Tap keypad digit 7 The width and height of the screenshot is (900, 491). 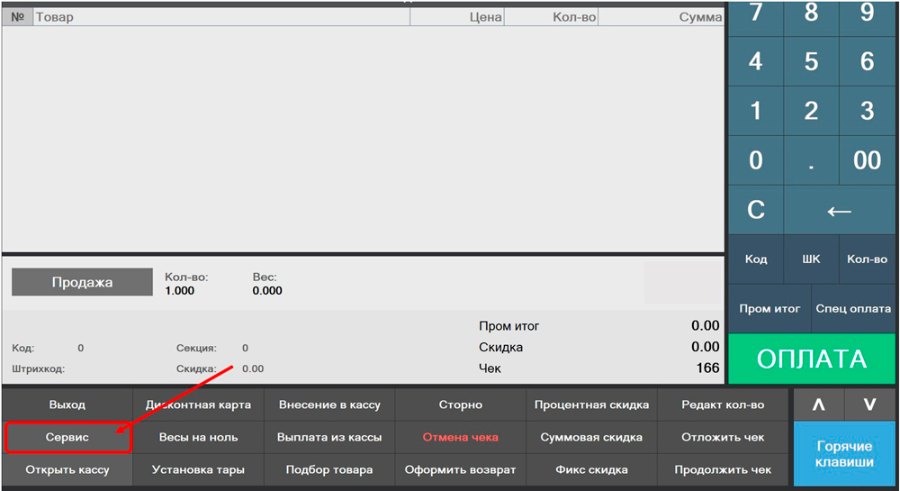coord(755,18)
